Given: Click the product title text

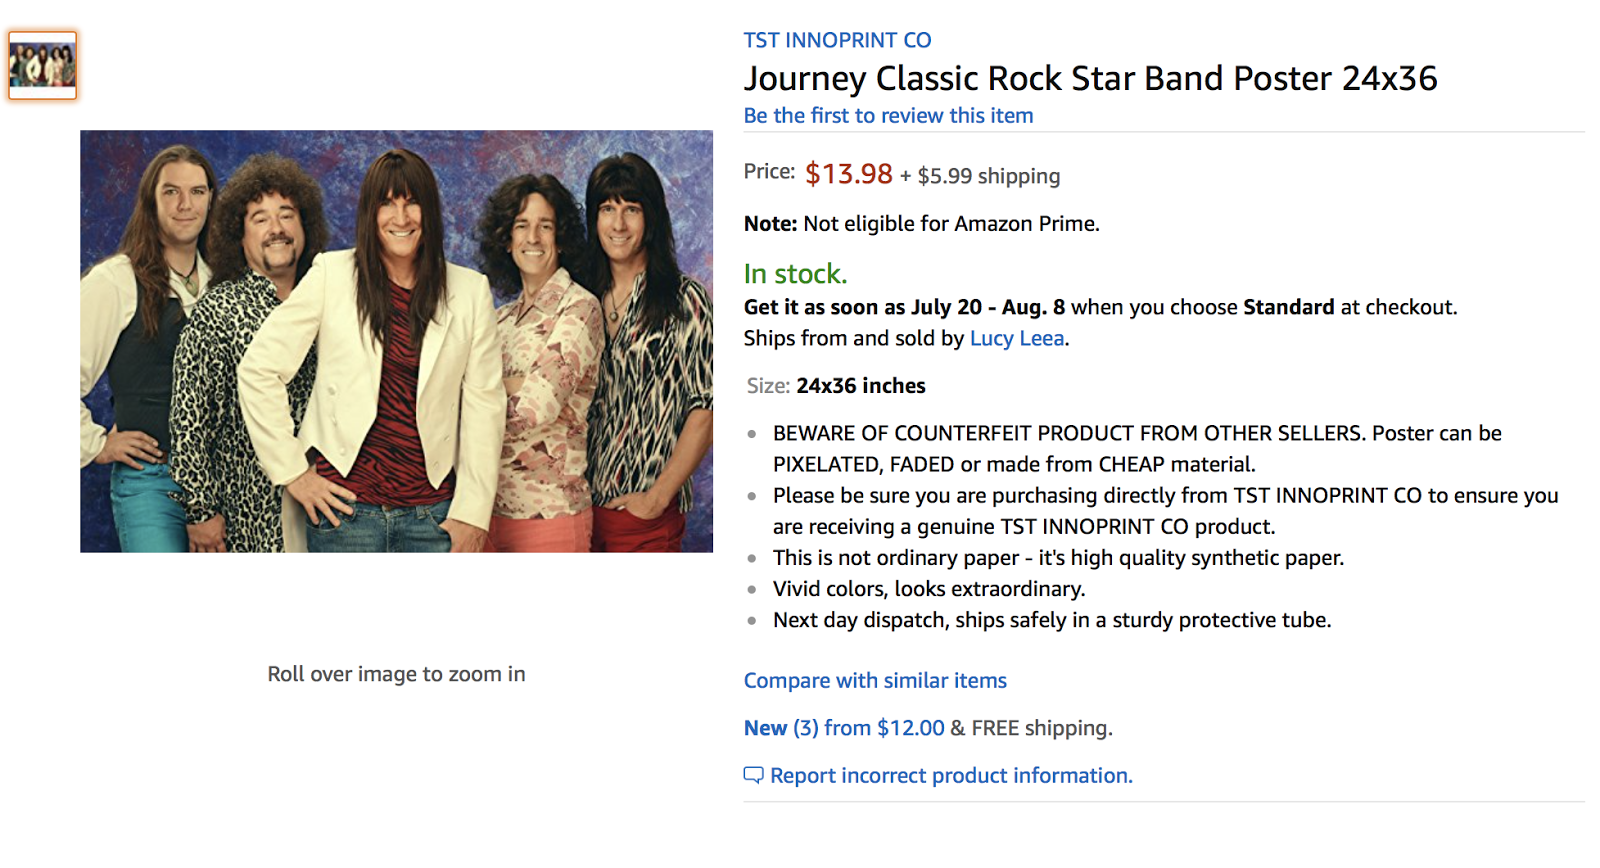Looking at the screenshot, I should (x=1089, y=78).
